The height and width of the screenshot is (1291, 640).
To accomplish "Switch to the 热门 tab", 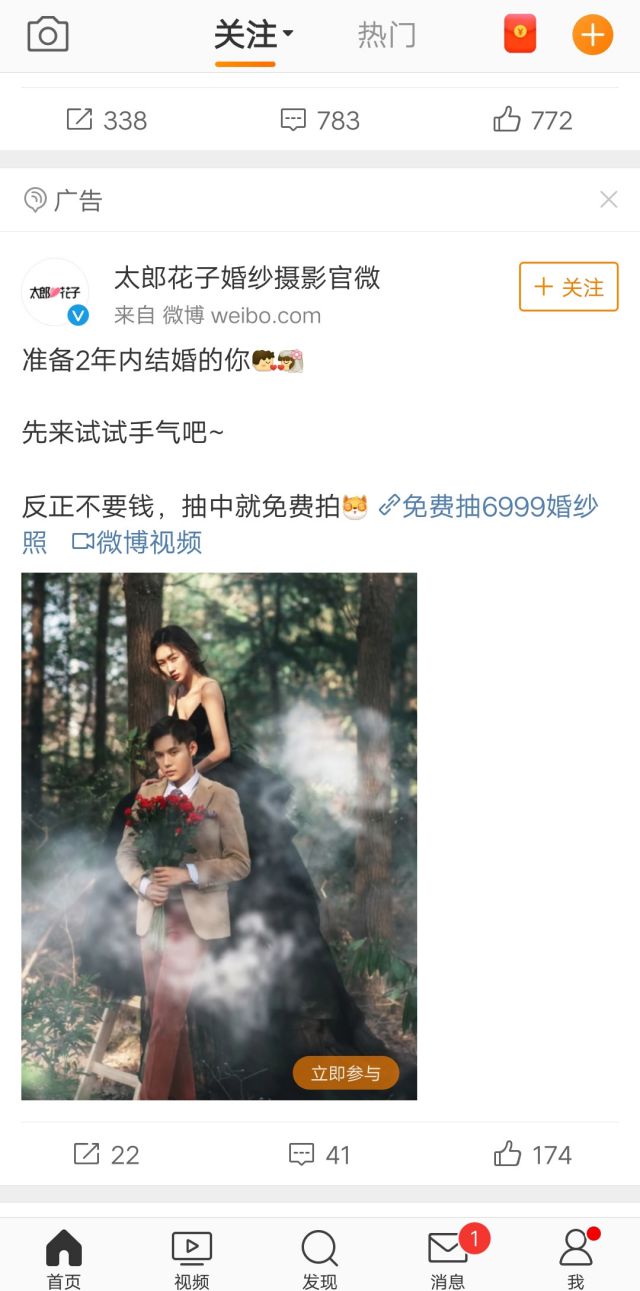I will tap(387, 35).
